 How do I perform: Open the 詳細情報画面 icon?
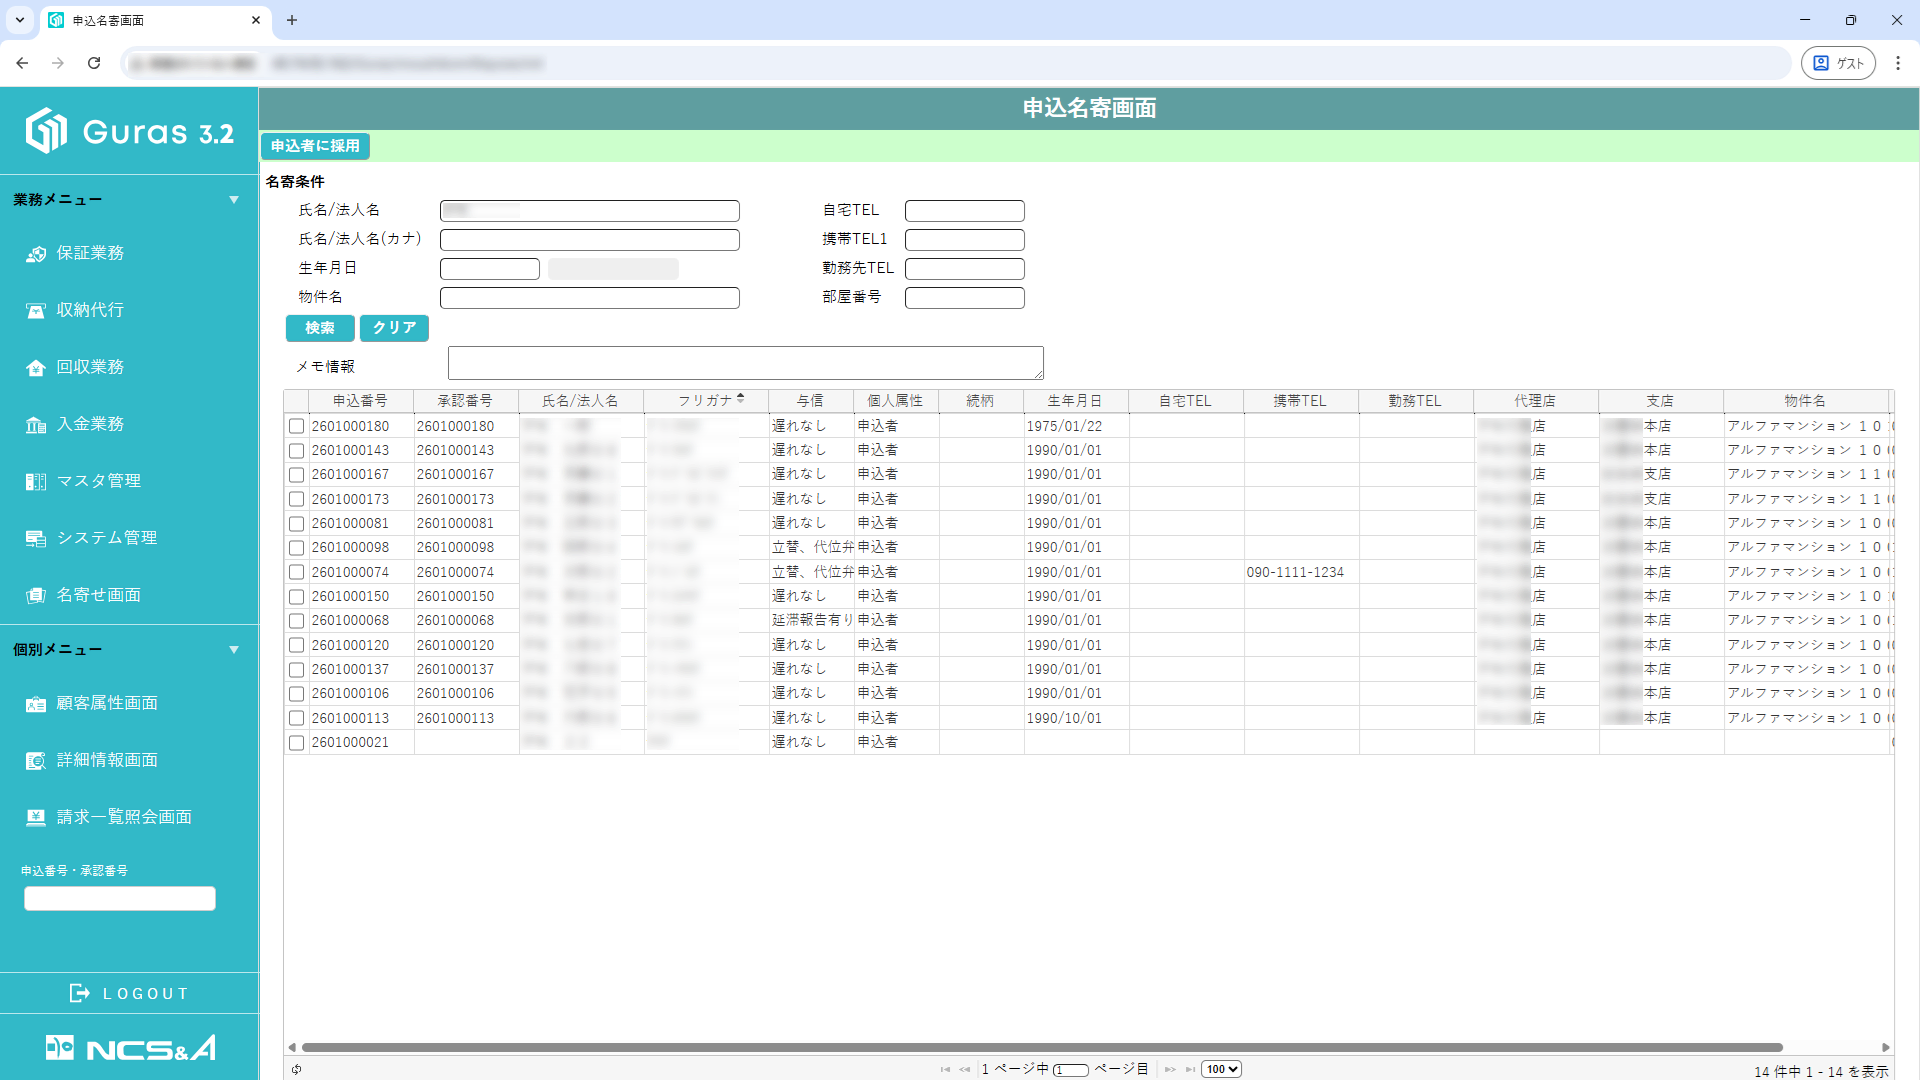coord(36,761)
